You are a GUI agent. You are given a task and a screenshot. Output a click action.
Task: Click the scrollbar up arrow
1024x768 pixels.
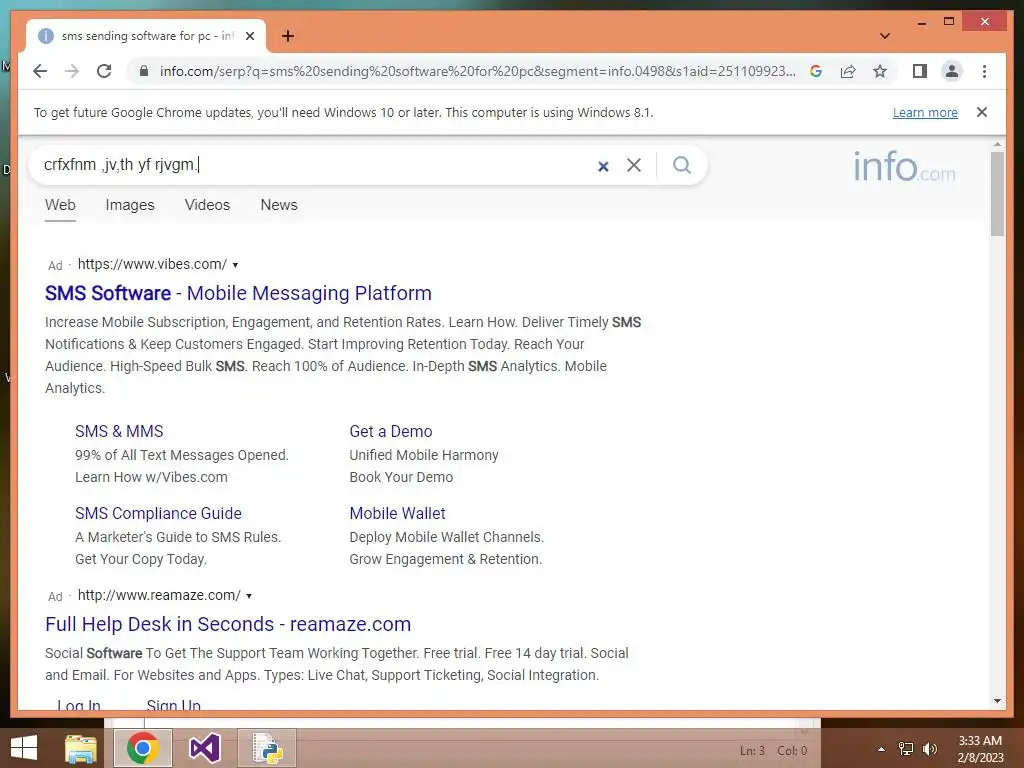pyautogui.click(x=997, y=144)
